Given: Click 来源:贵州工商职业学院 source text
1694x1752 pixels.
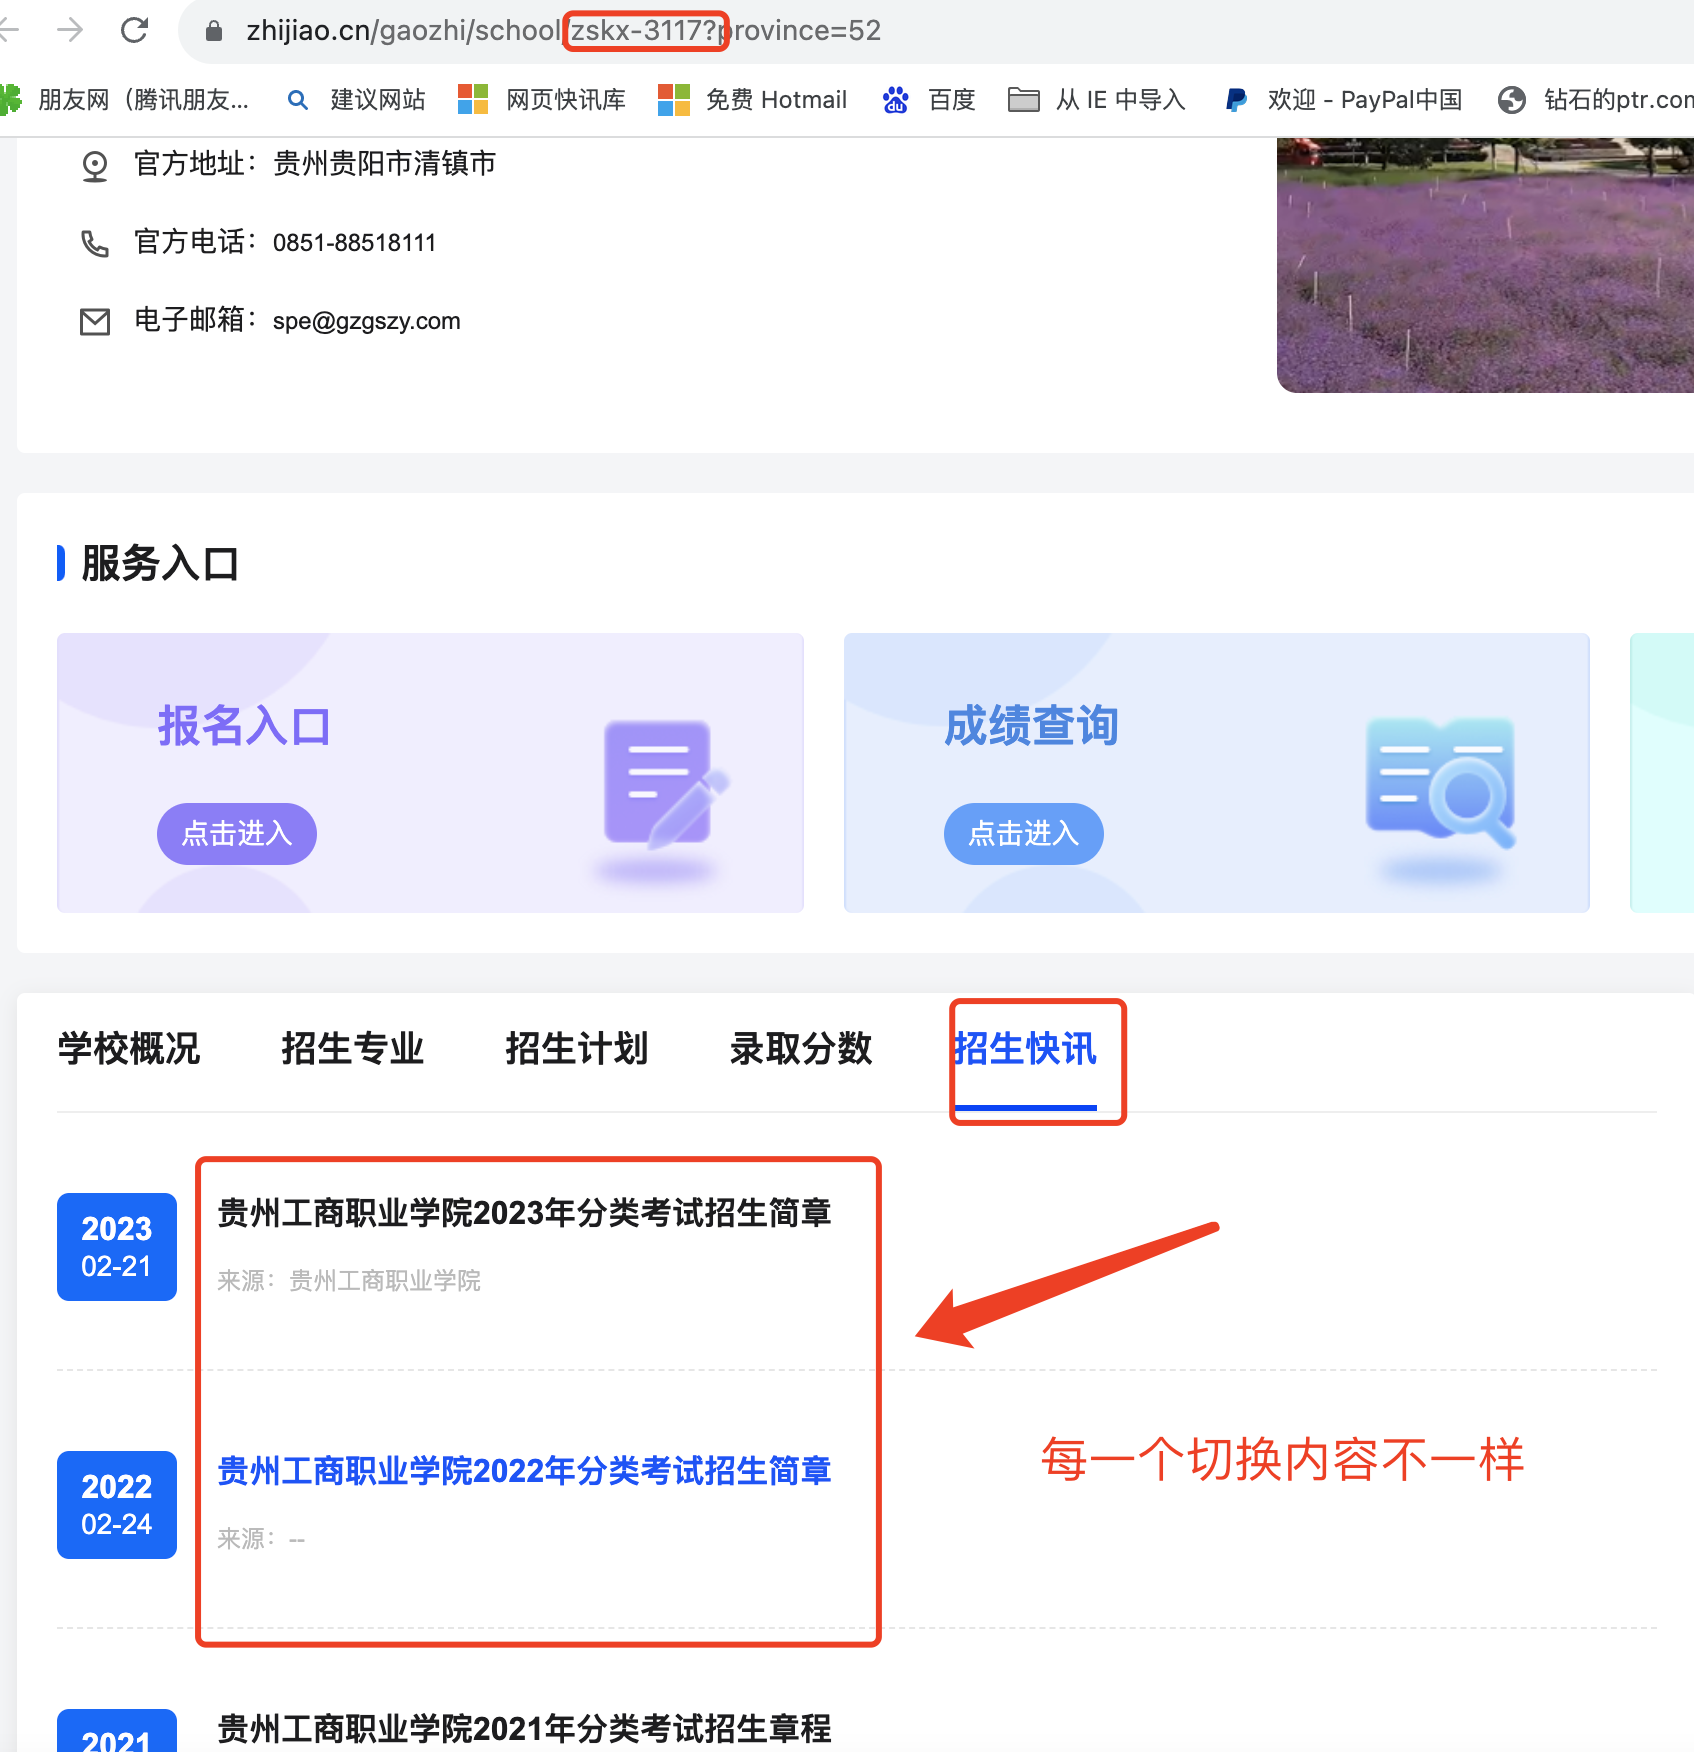Looking at the screenshot, I should (x=349, y=1281).
